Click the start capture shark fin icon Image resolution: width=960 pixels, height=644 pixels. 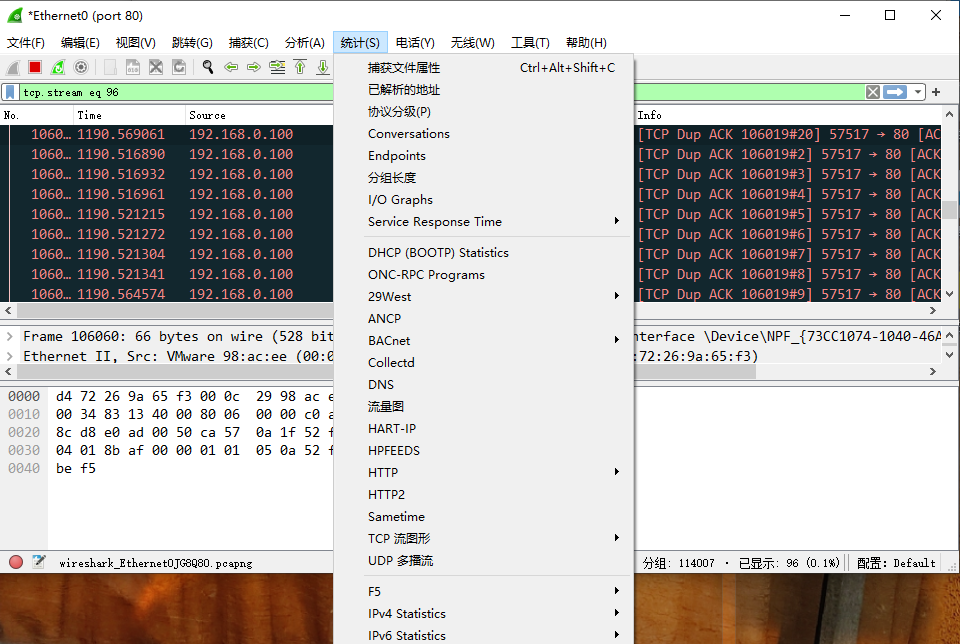[x=13, y=67]
